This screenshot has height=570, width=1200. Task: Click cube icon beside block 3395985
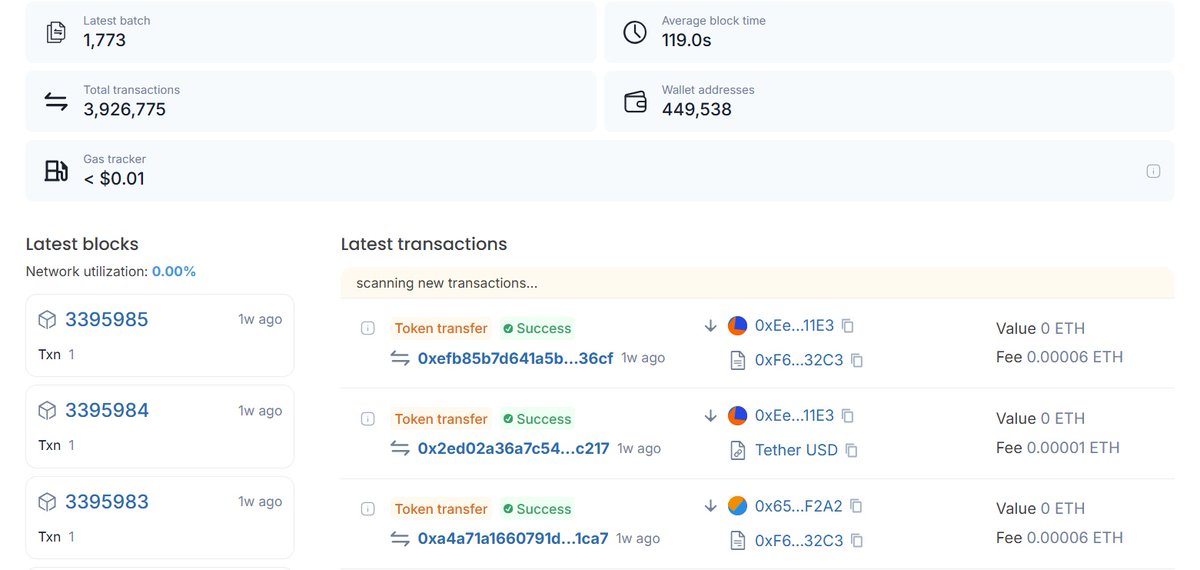tap(47, 320)
